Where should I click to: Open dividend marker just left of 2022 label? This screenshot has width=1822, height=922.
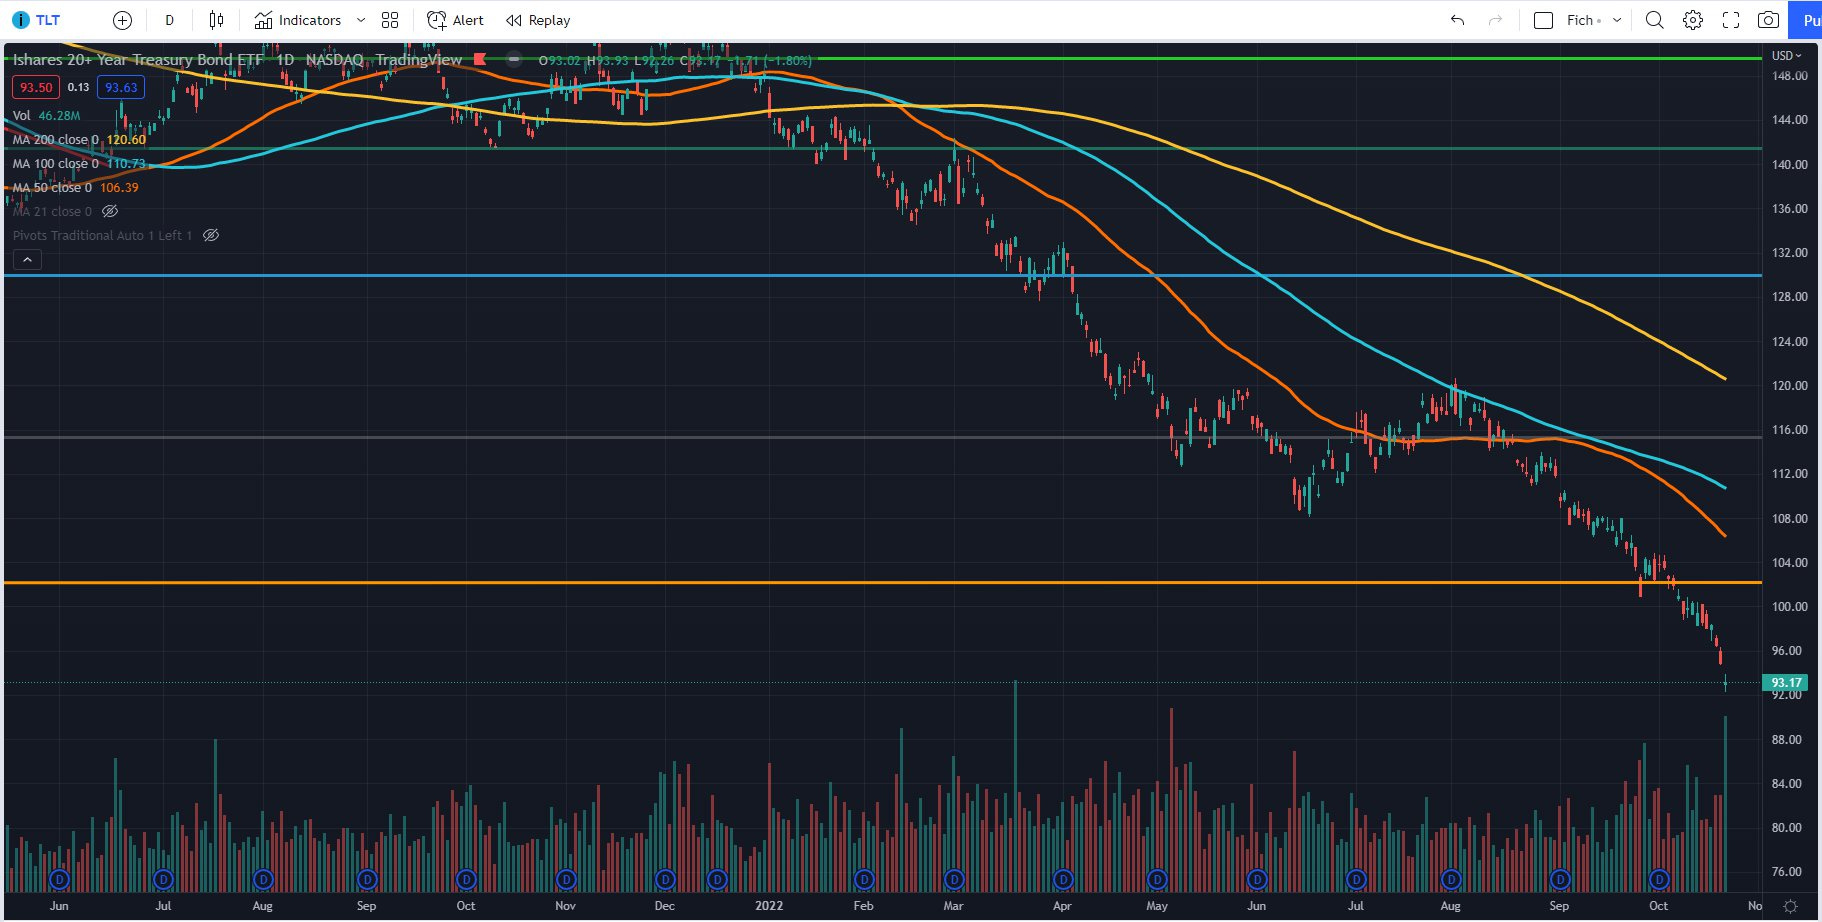click(x=717, y=880)
